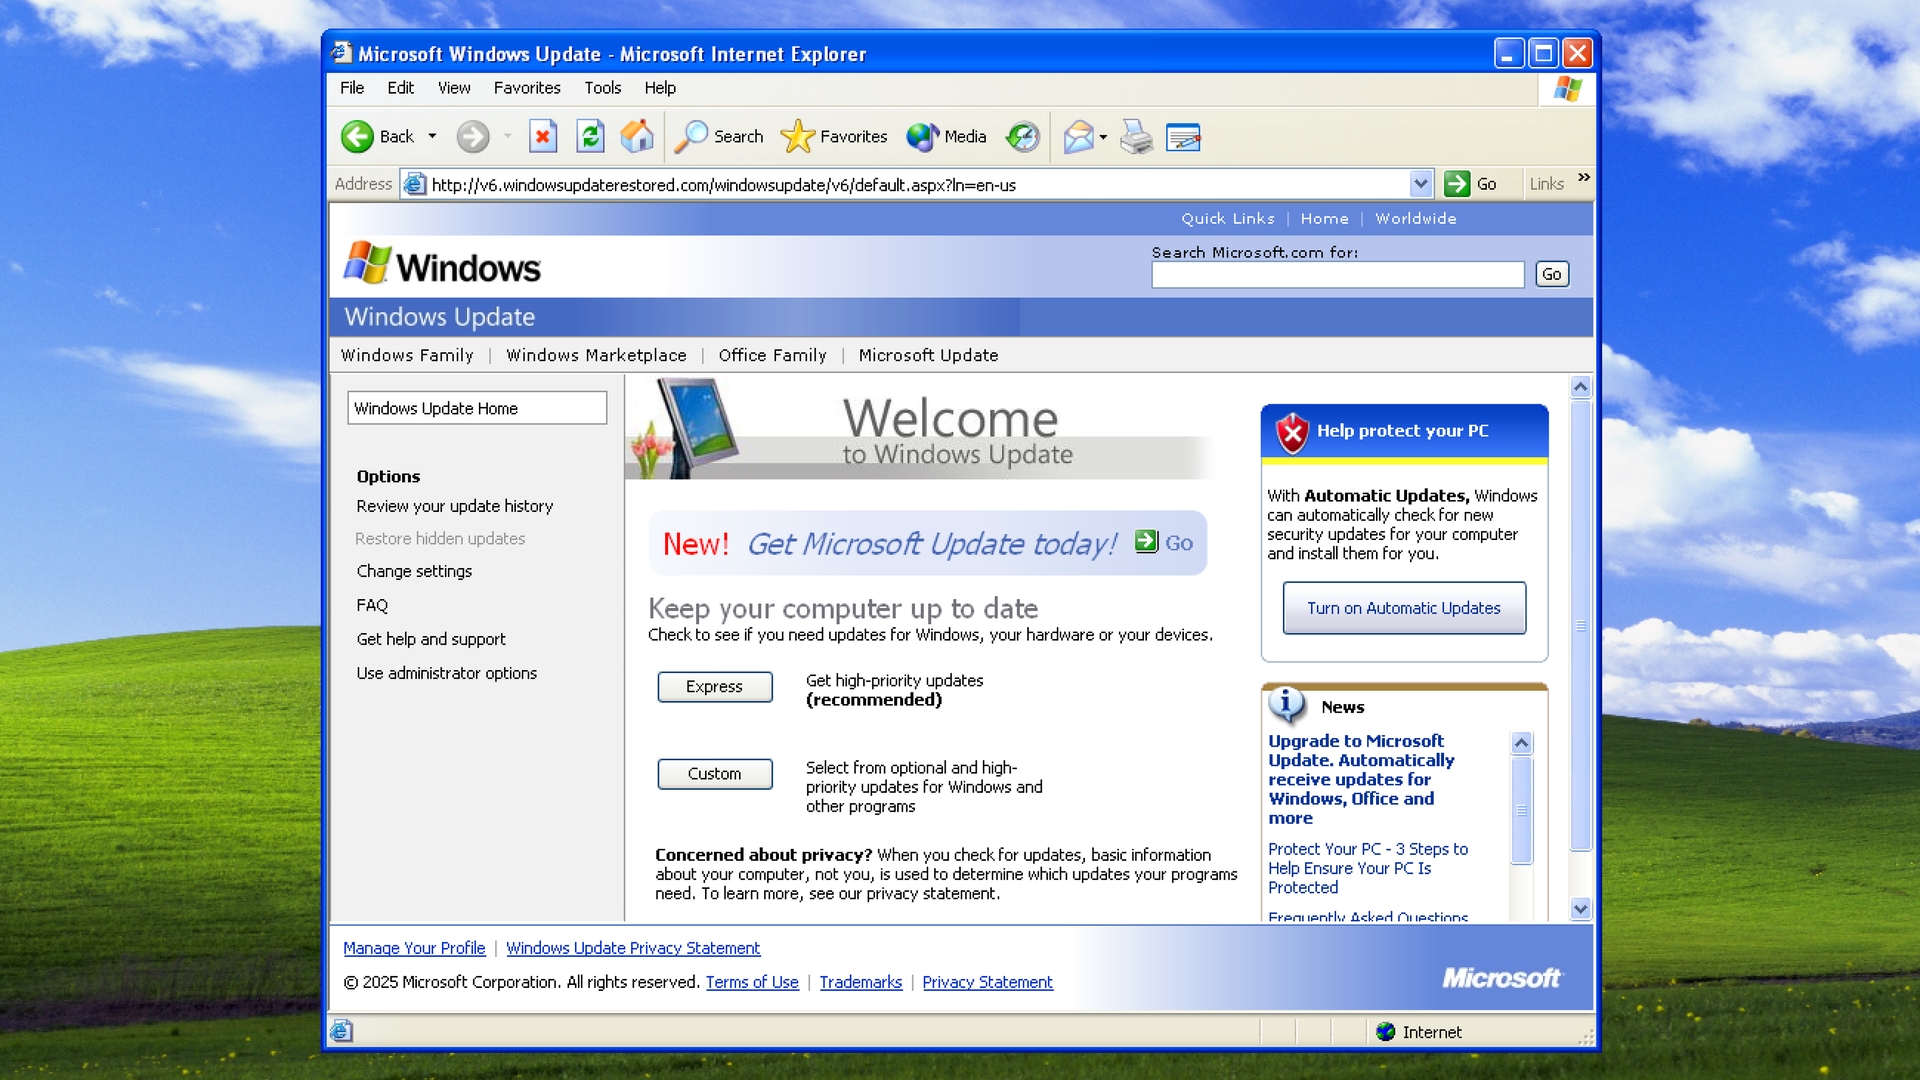Image resolution: width=1920 pixels, height=1080 pixels.
Task: Open the Tools menu
Action: coord(603,88)
